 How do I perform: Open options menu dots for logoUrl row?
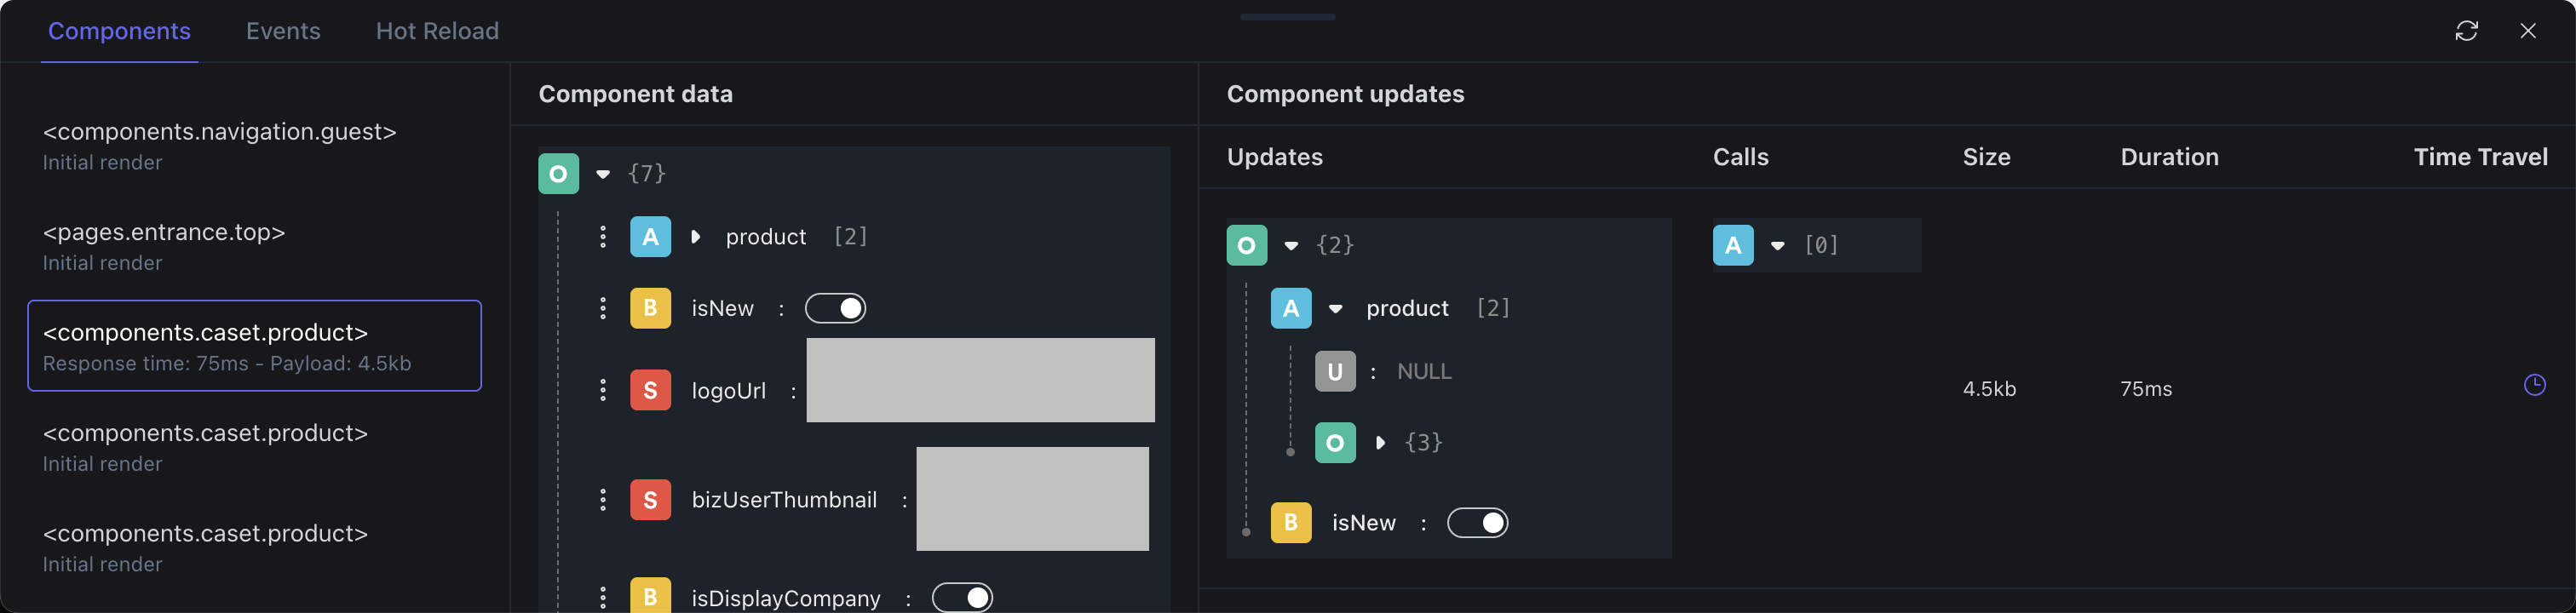(602, 390)
